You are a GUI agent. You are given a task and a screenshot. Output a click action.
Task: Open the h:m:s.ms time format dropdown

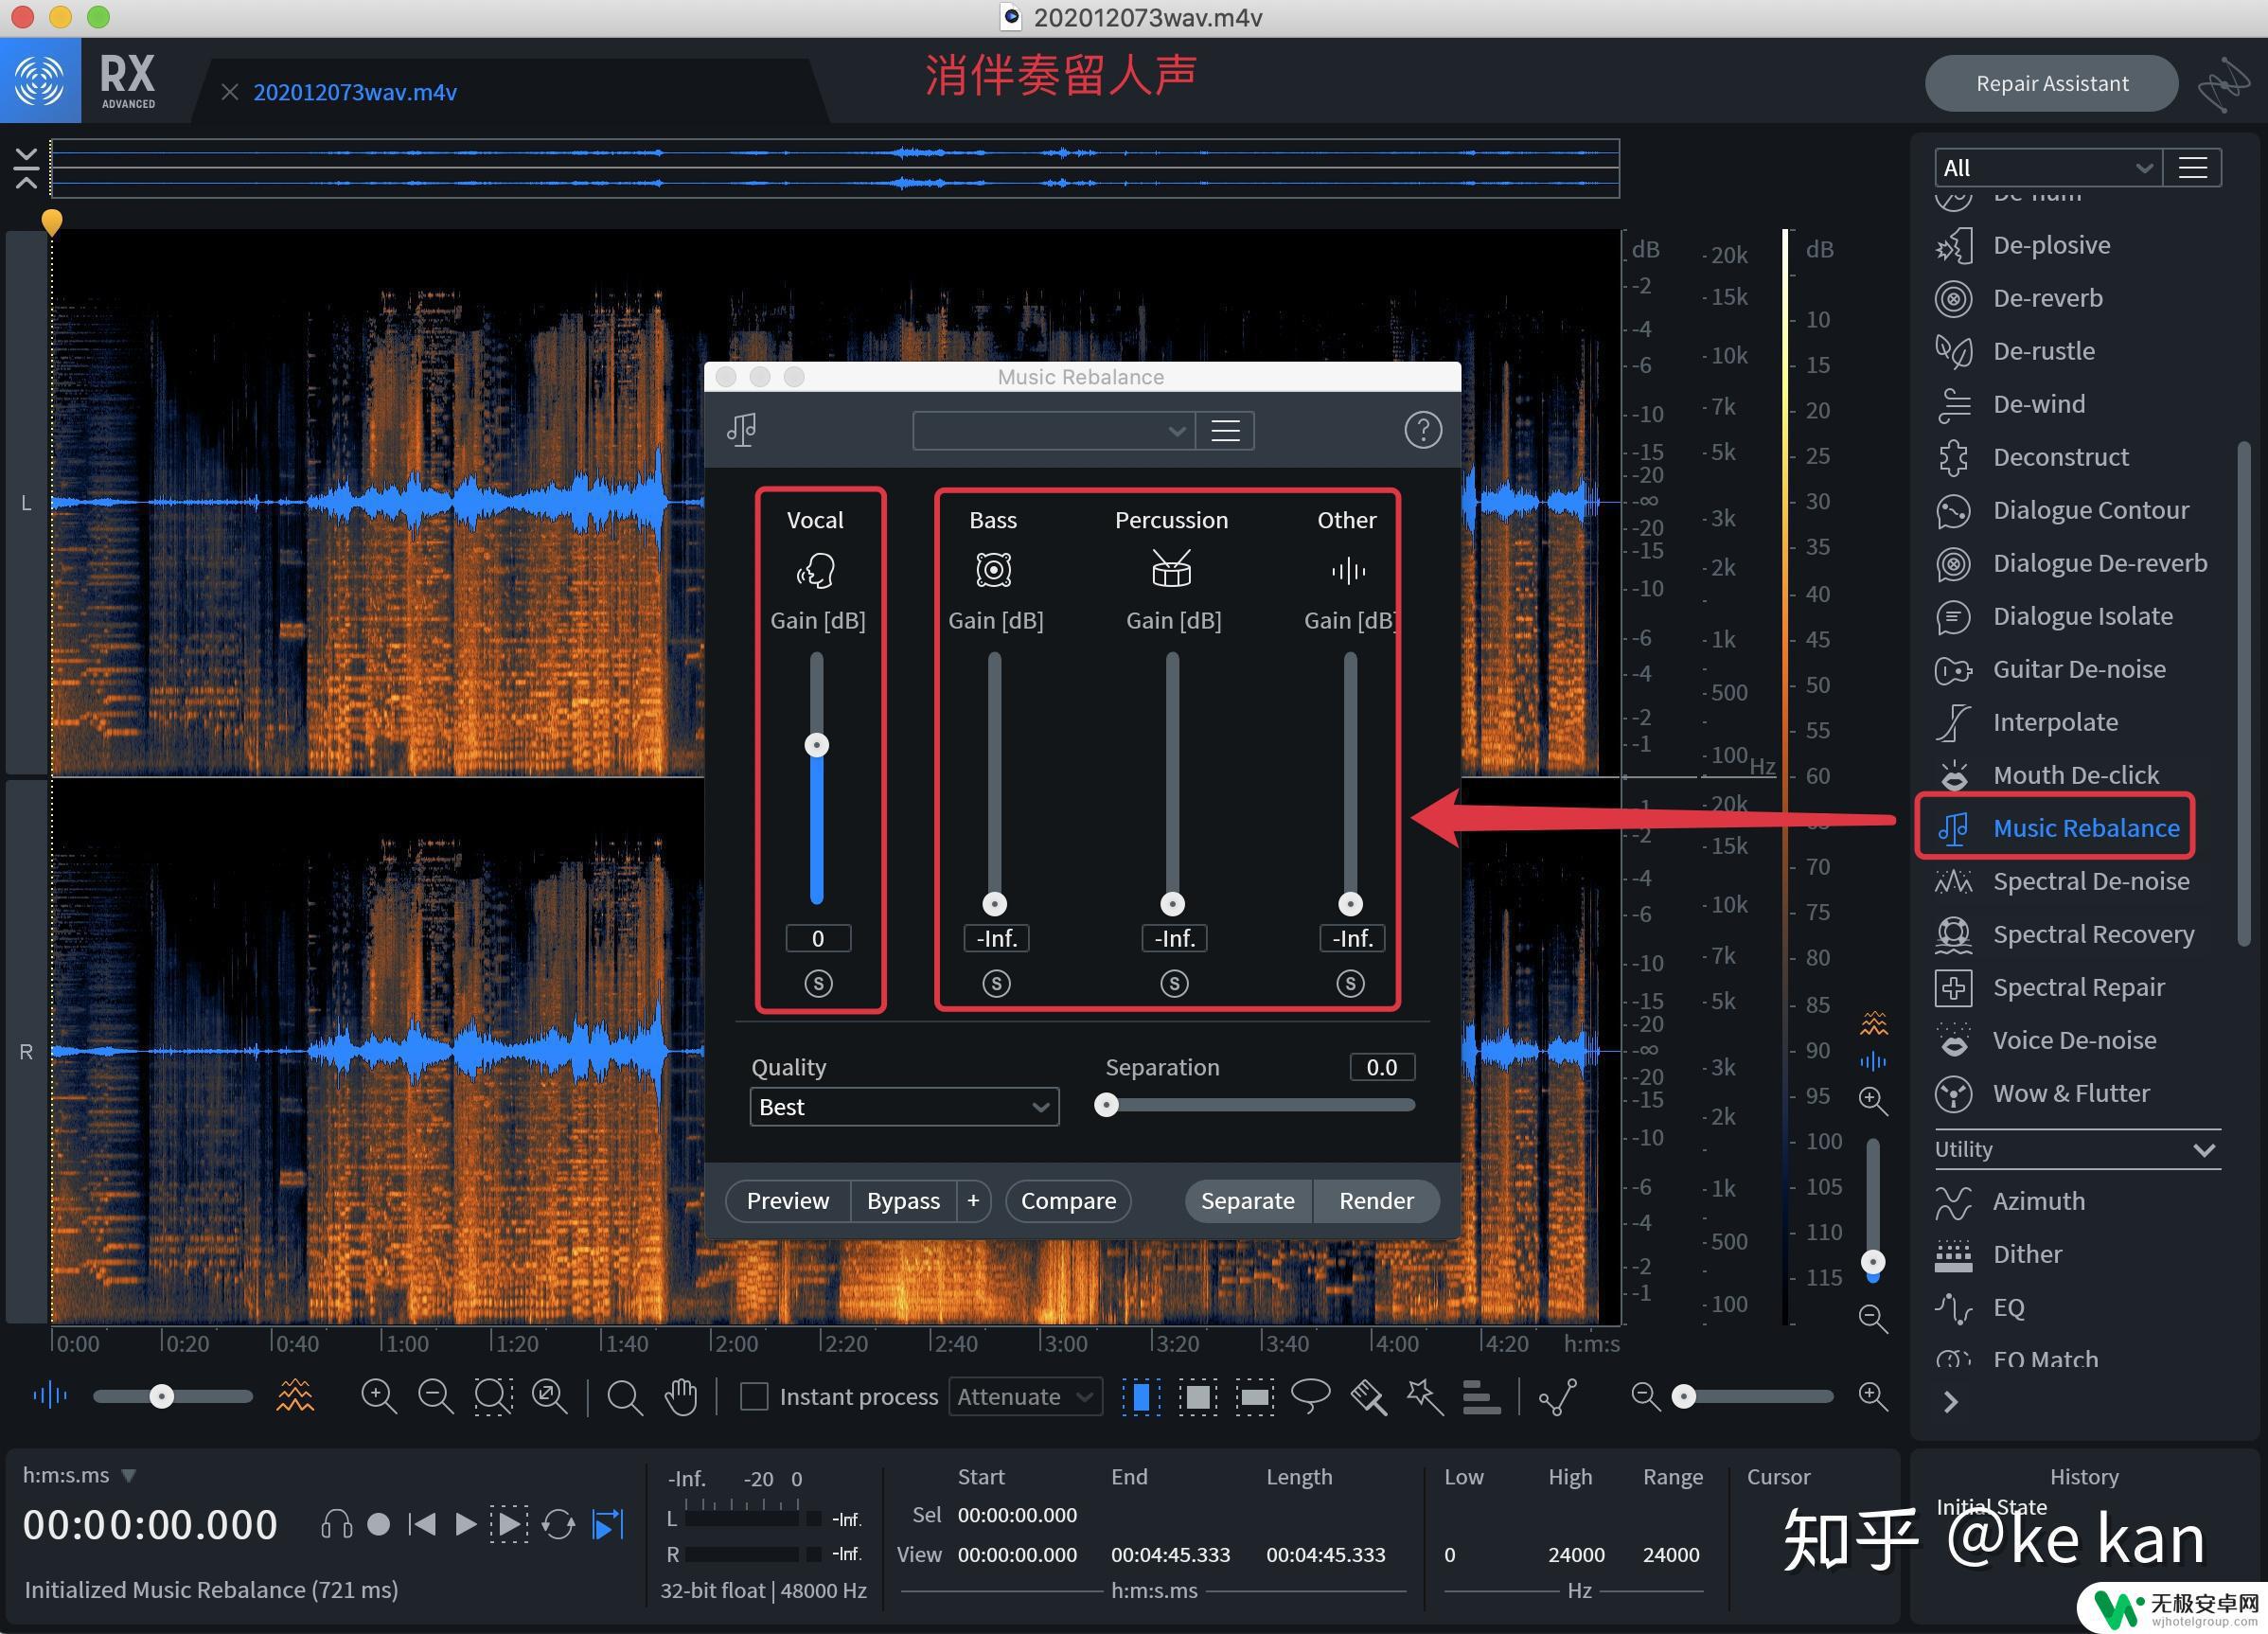pos(79,1475)
